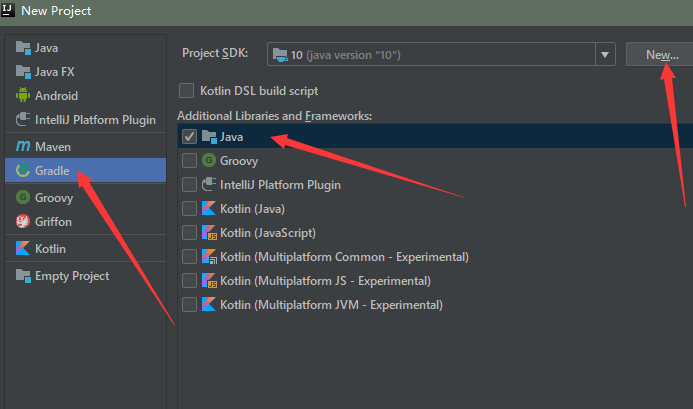Select Kotlin (Multiplatform JVM - Experimental) row

pos(435,305)
